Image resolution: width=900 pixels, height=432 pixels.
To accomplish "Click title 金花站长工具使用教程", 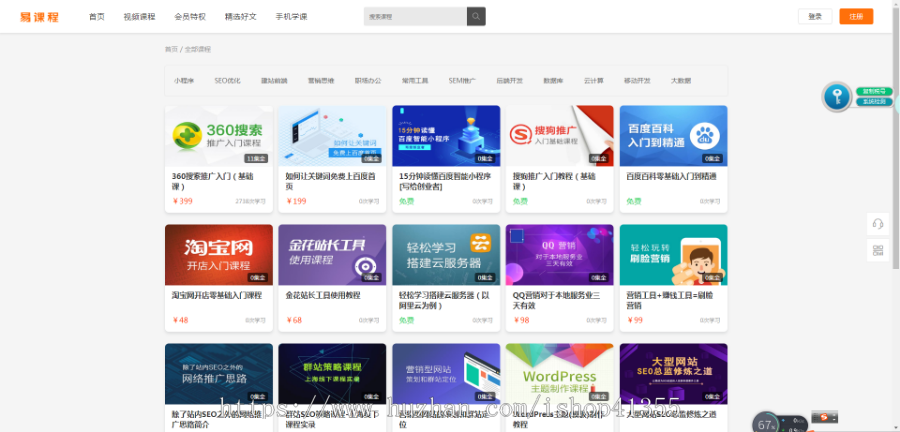I will pos(323,295).
